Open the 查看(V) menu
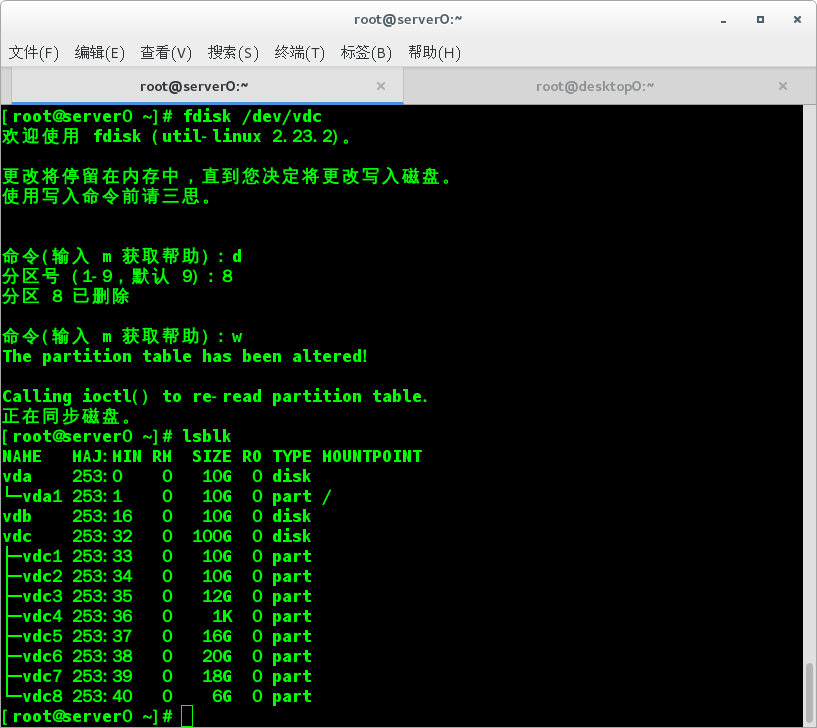 [166, 53]
